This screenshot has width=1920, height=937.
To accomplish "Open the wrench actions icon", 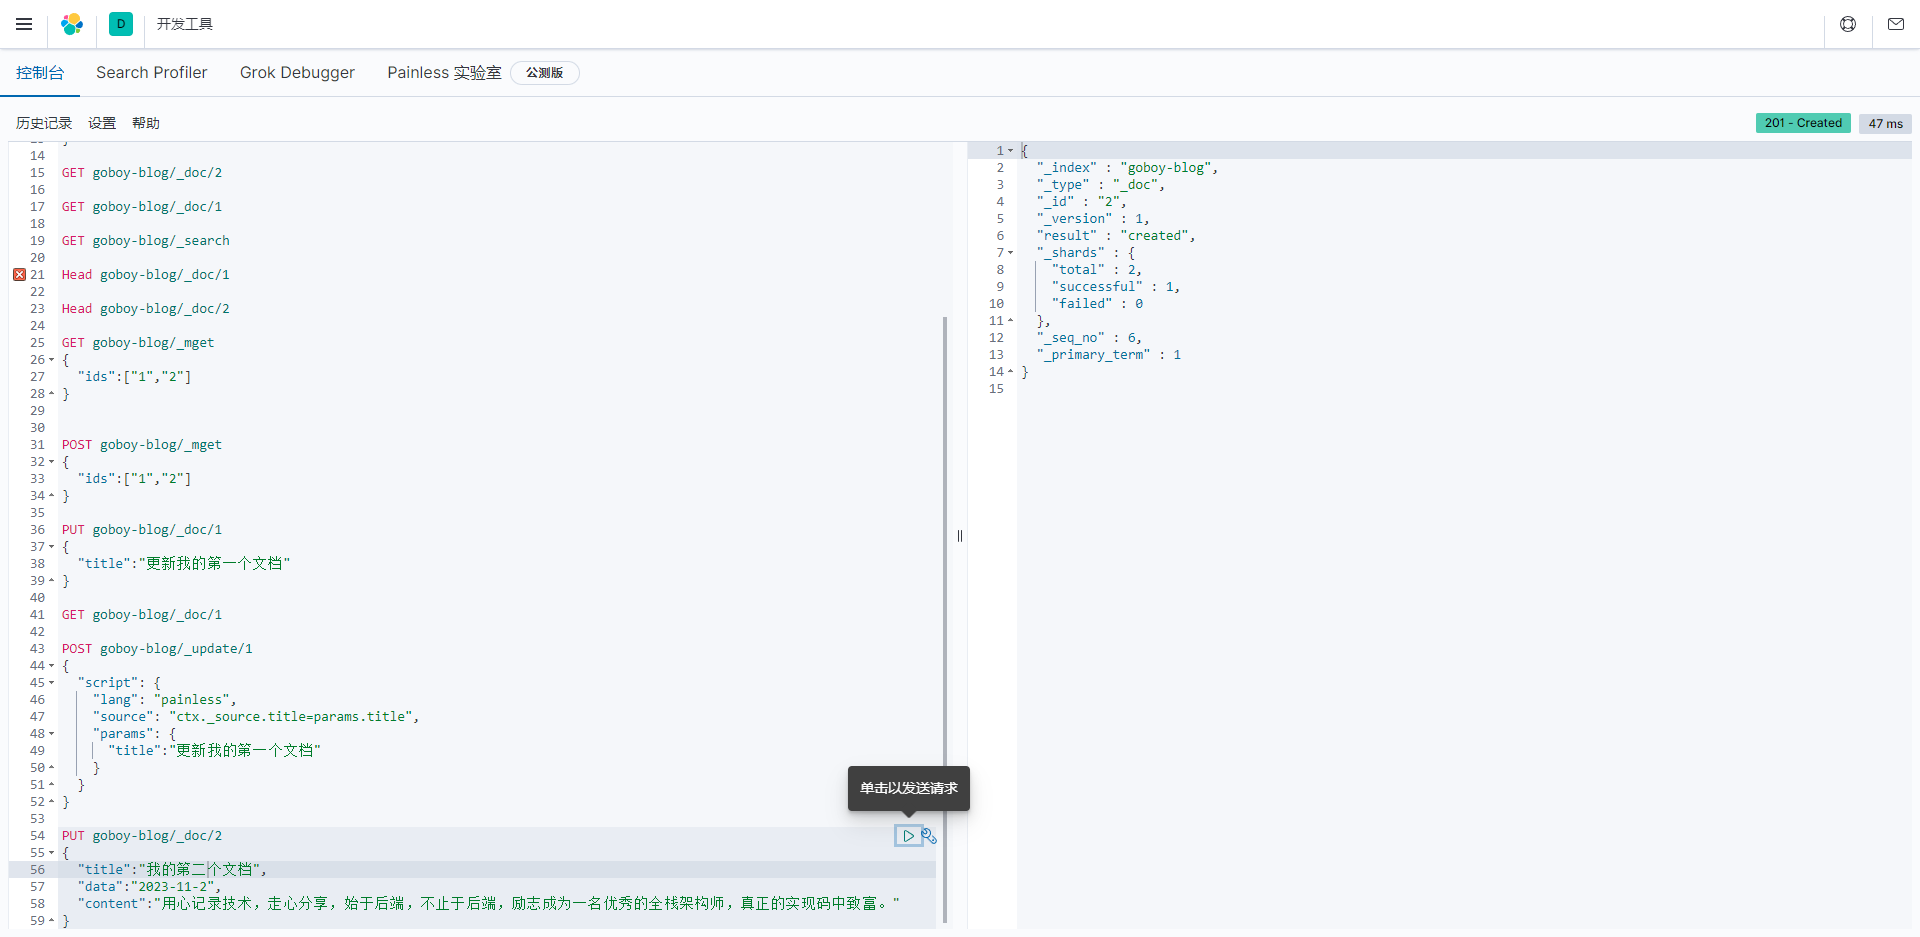I will pos(929,836).
